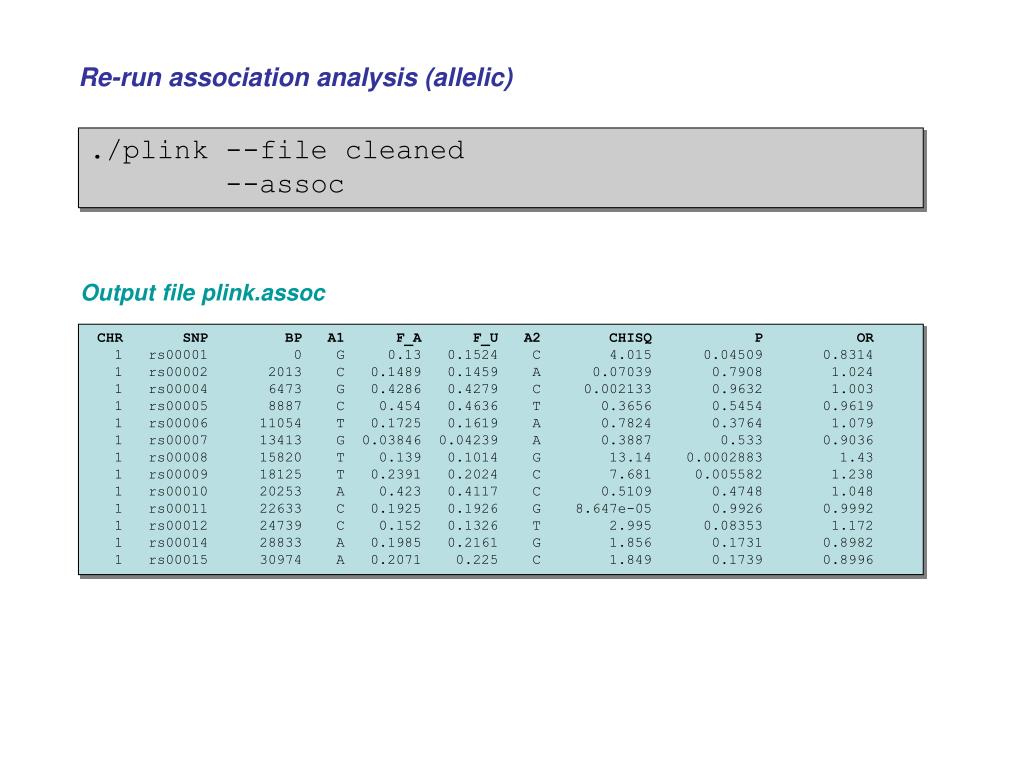Click the A1 column header
The image size is (1024, 768).
(x=335, y=338)
